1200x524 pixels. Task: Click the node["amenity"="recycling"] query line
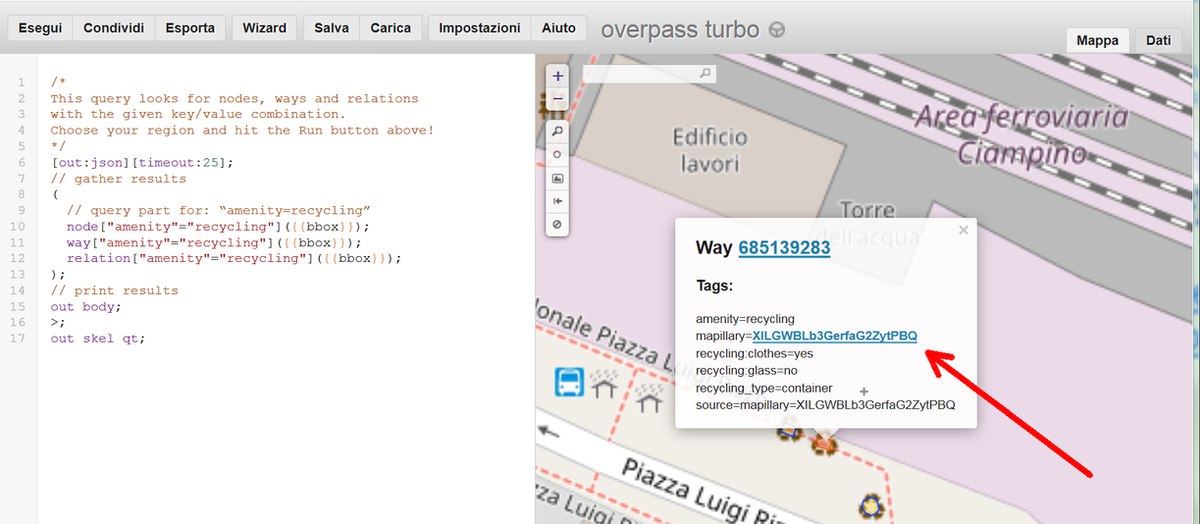[211, 227]
